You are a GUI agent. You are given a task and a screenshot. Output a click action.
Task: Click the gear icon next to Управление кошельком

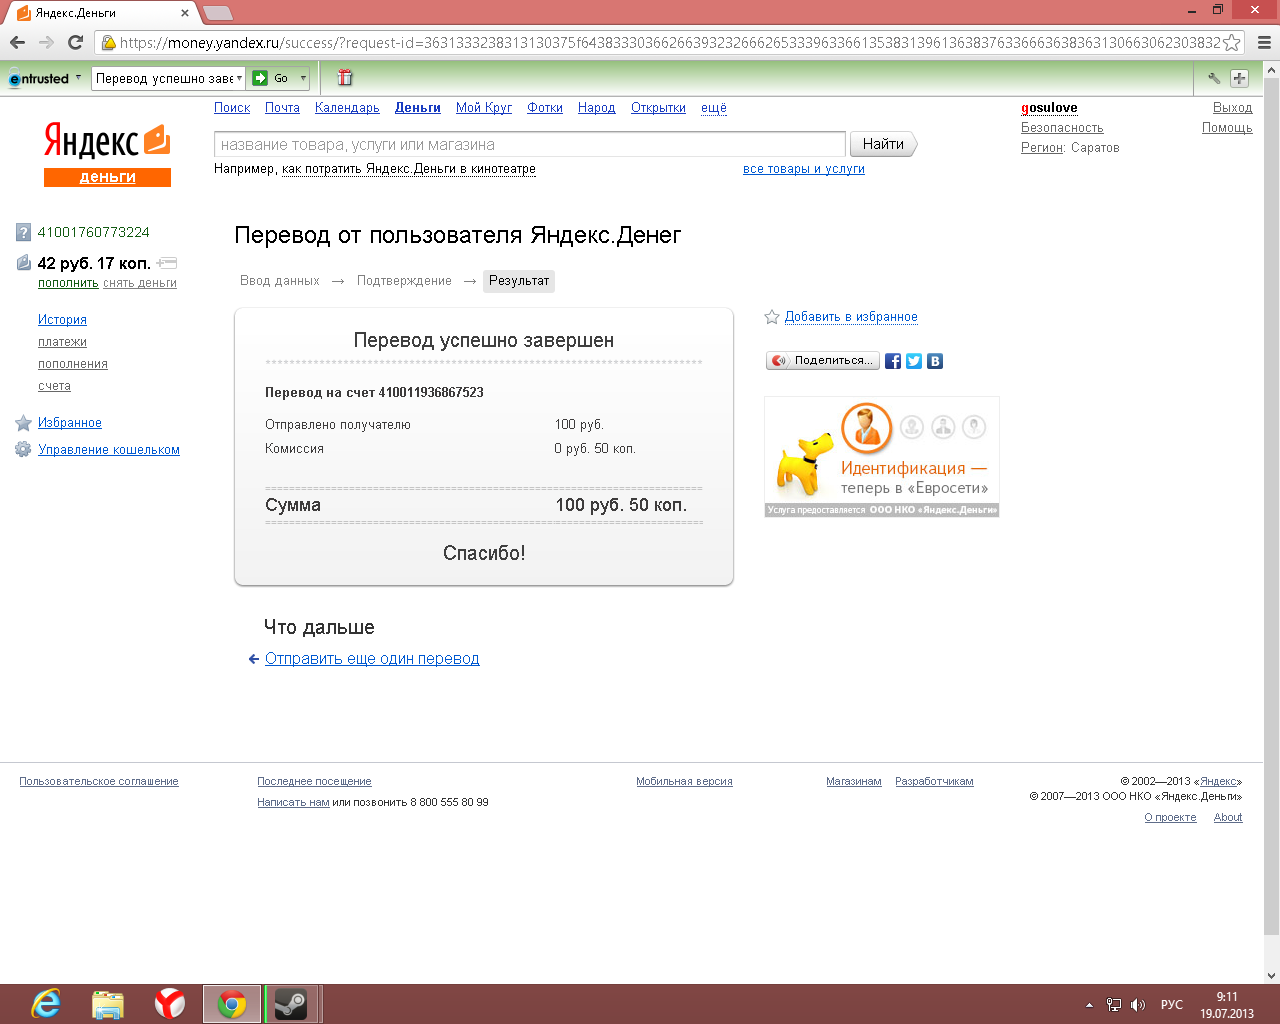[x=23, y=450]
